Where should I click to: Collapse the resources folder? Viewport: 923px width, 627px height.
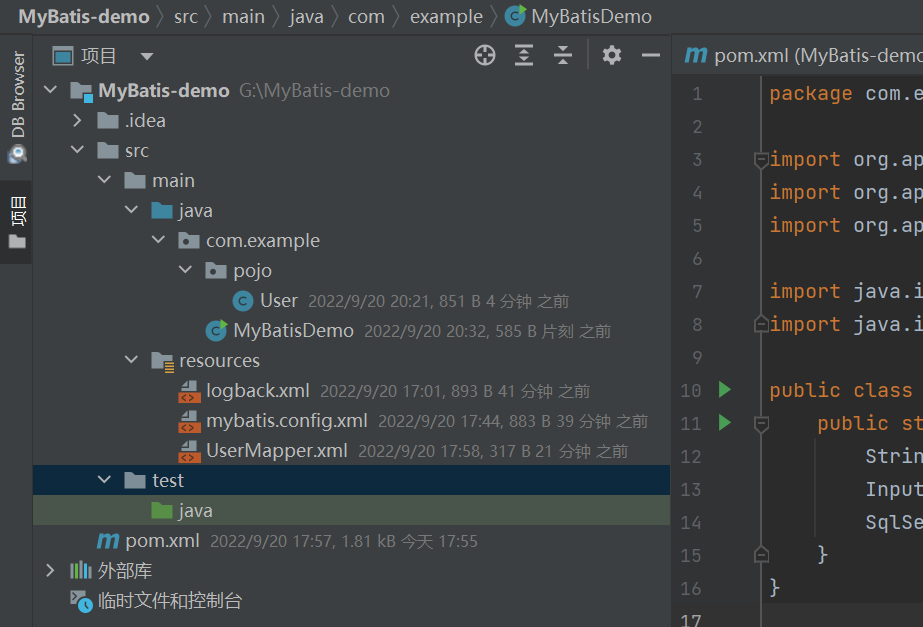pos(131,359)
